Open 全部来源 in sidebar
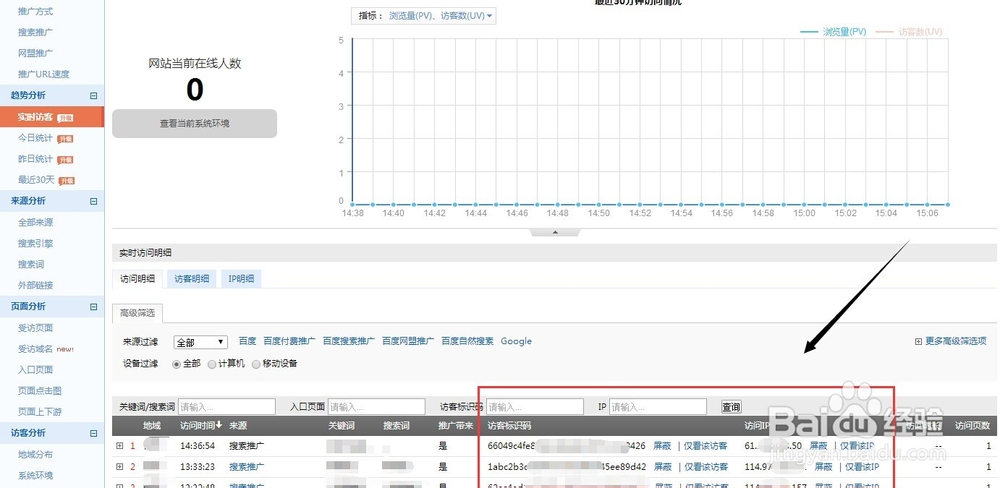The width and height of the screenshot is (1000, 488). tap(35, 222)
